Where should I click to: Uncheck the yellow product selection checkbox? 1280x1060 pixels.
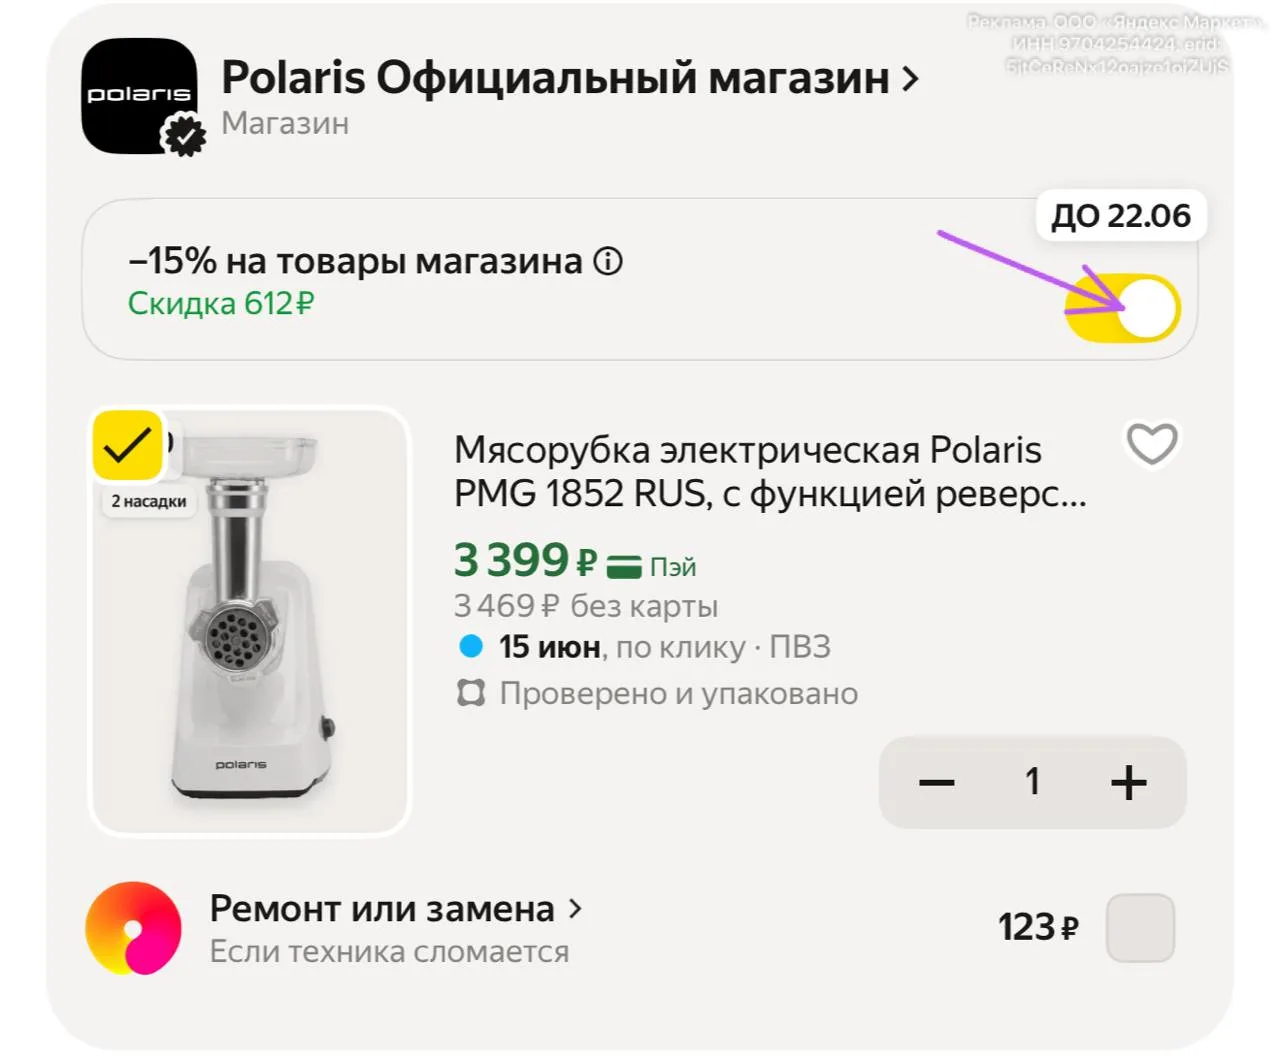coord(127,446)
